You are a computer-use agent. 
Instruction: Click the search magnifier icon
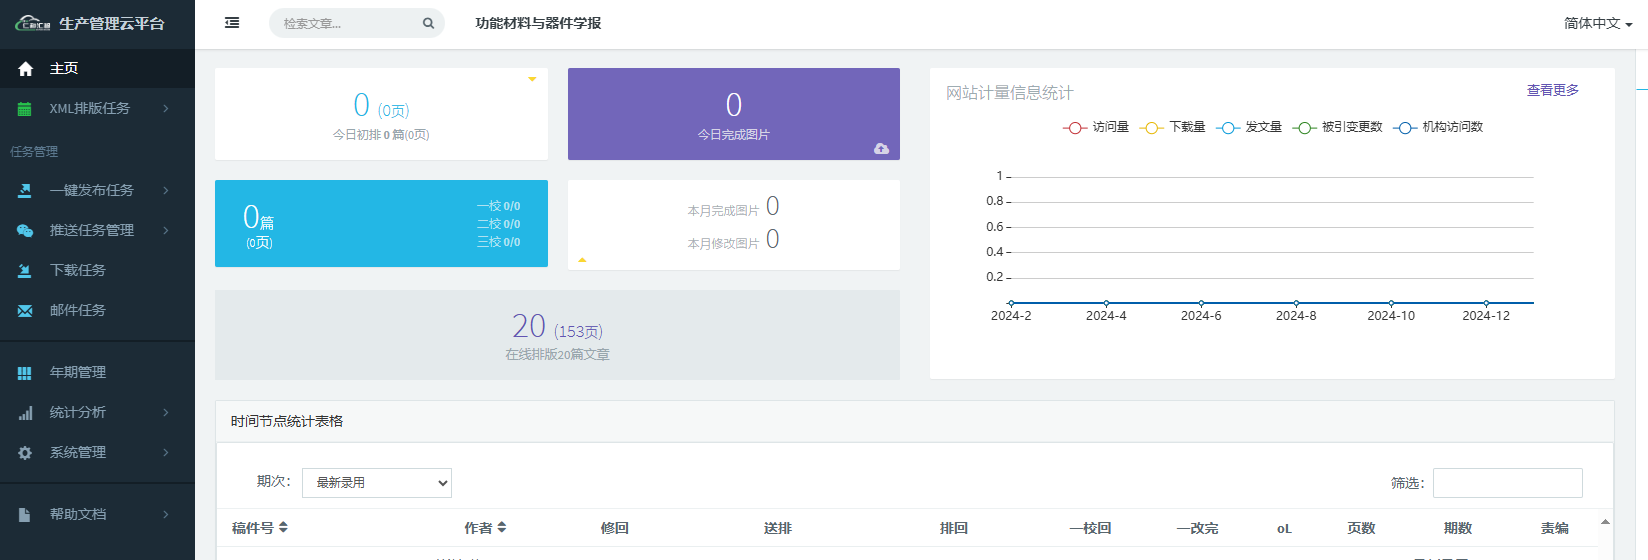pos(428,23)
